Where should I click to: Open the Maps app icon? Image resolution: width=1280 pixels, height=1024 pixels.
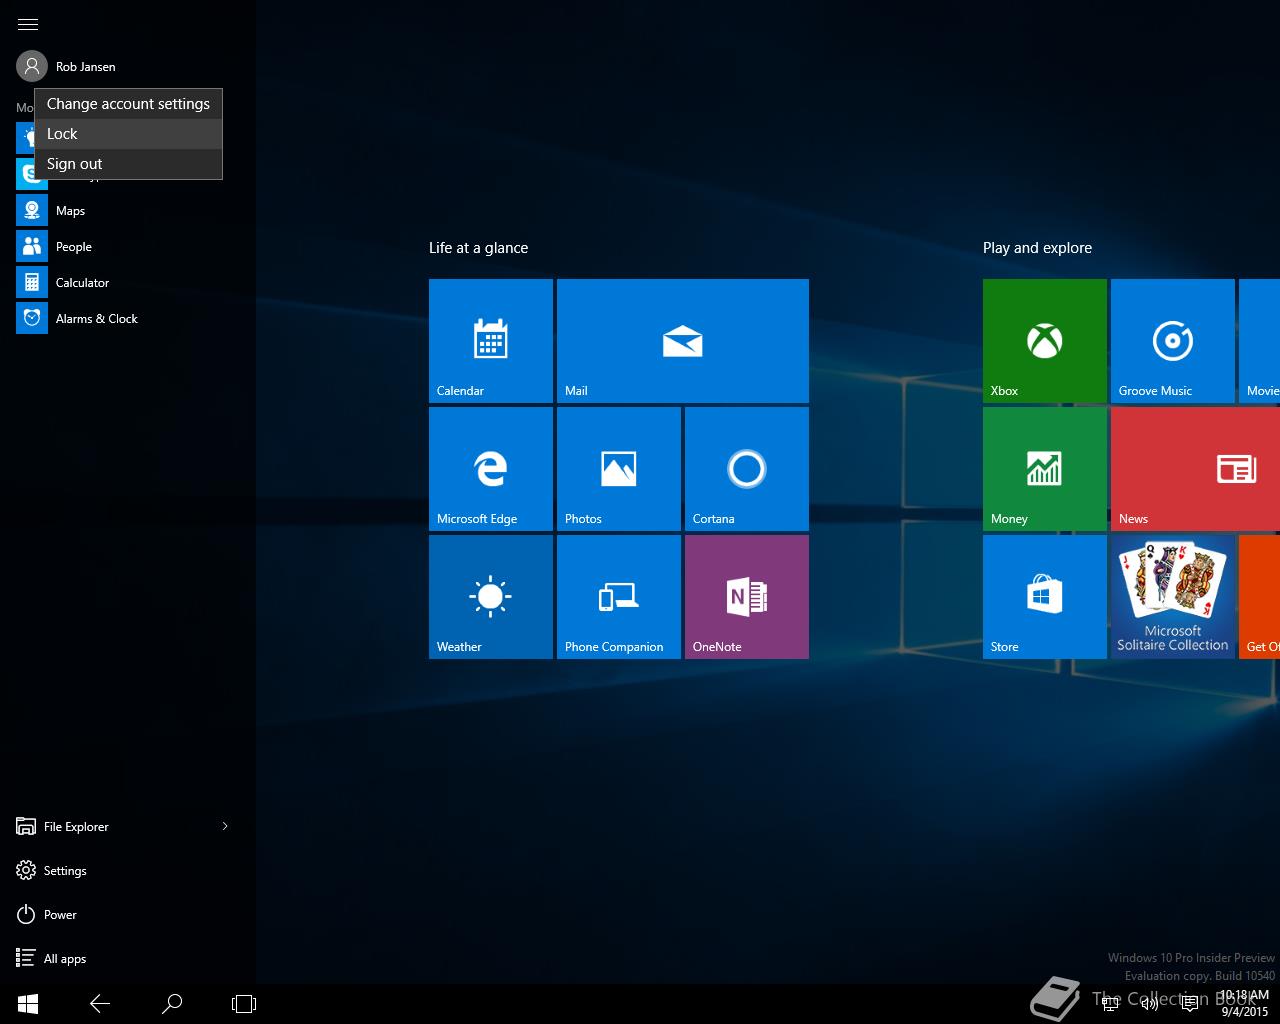coord(32,210)
